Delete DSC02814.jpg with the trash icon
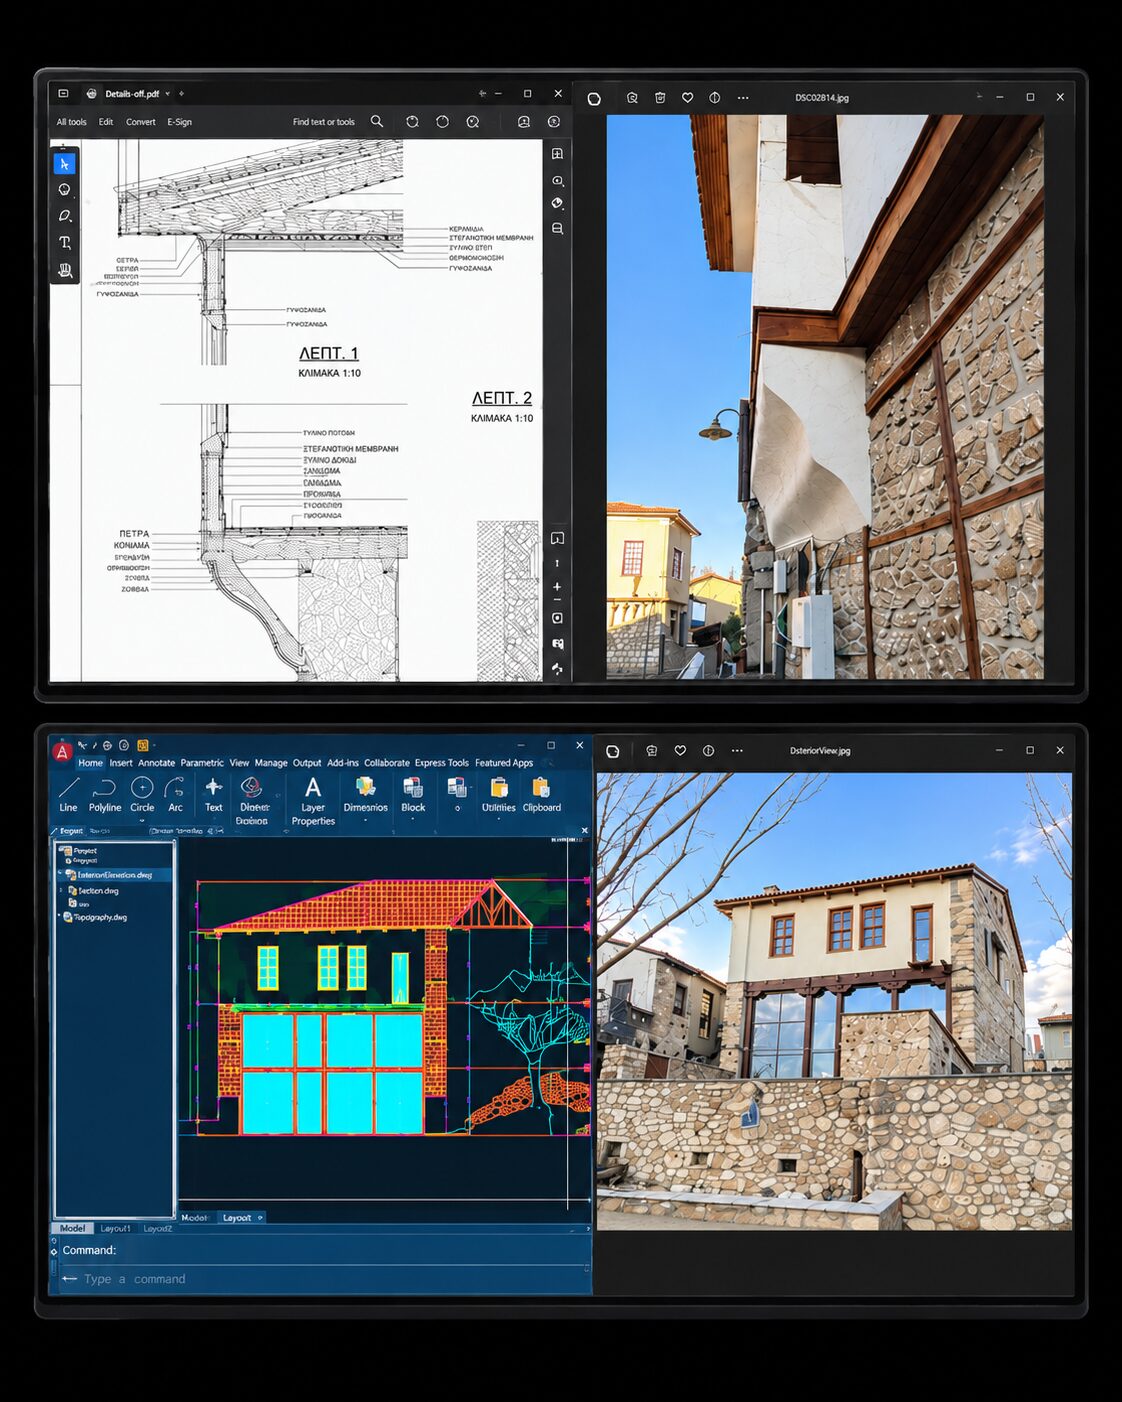 [660, 98]
